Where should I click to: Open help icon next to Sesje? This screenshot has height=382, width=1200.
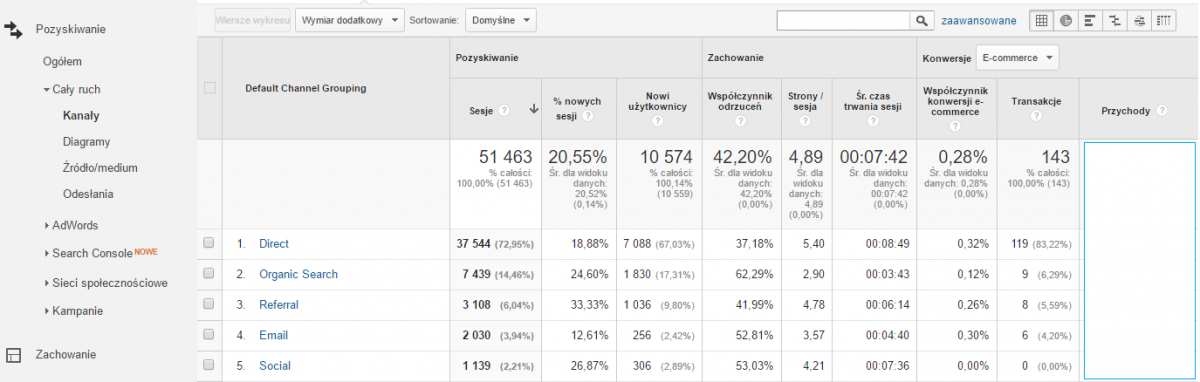505,111
